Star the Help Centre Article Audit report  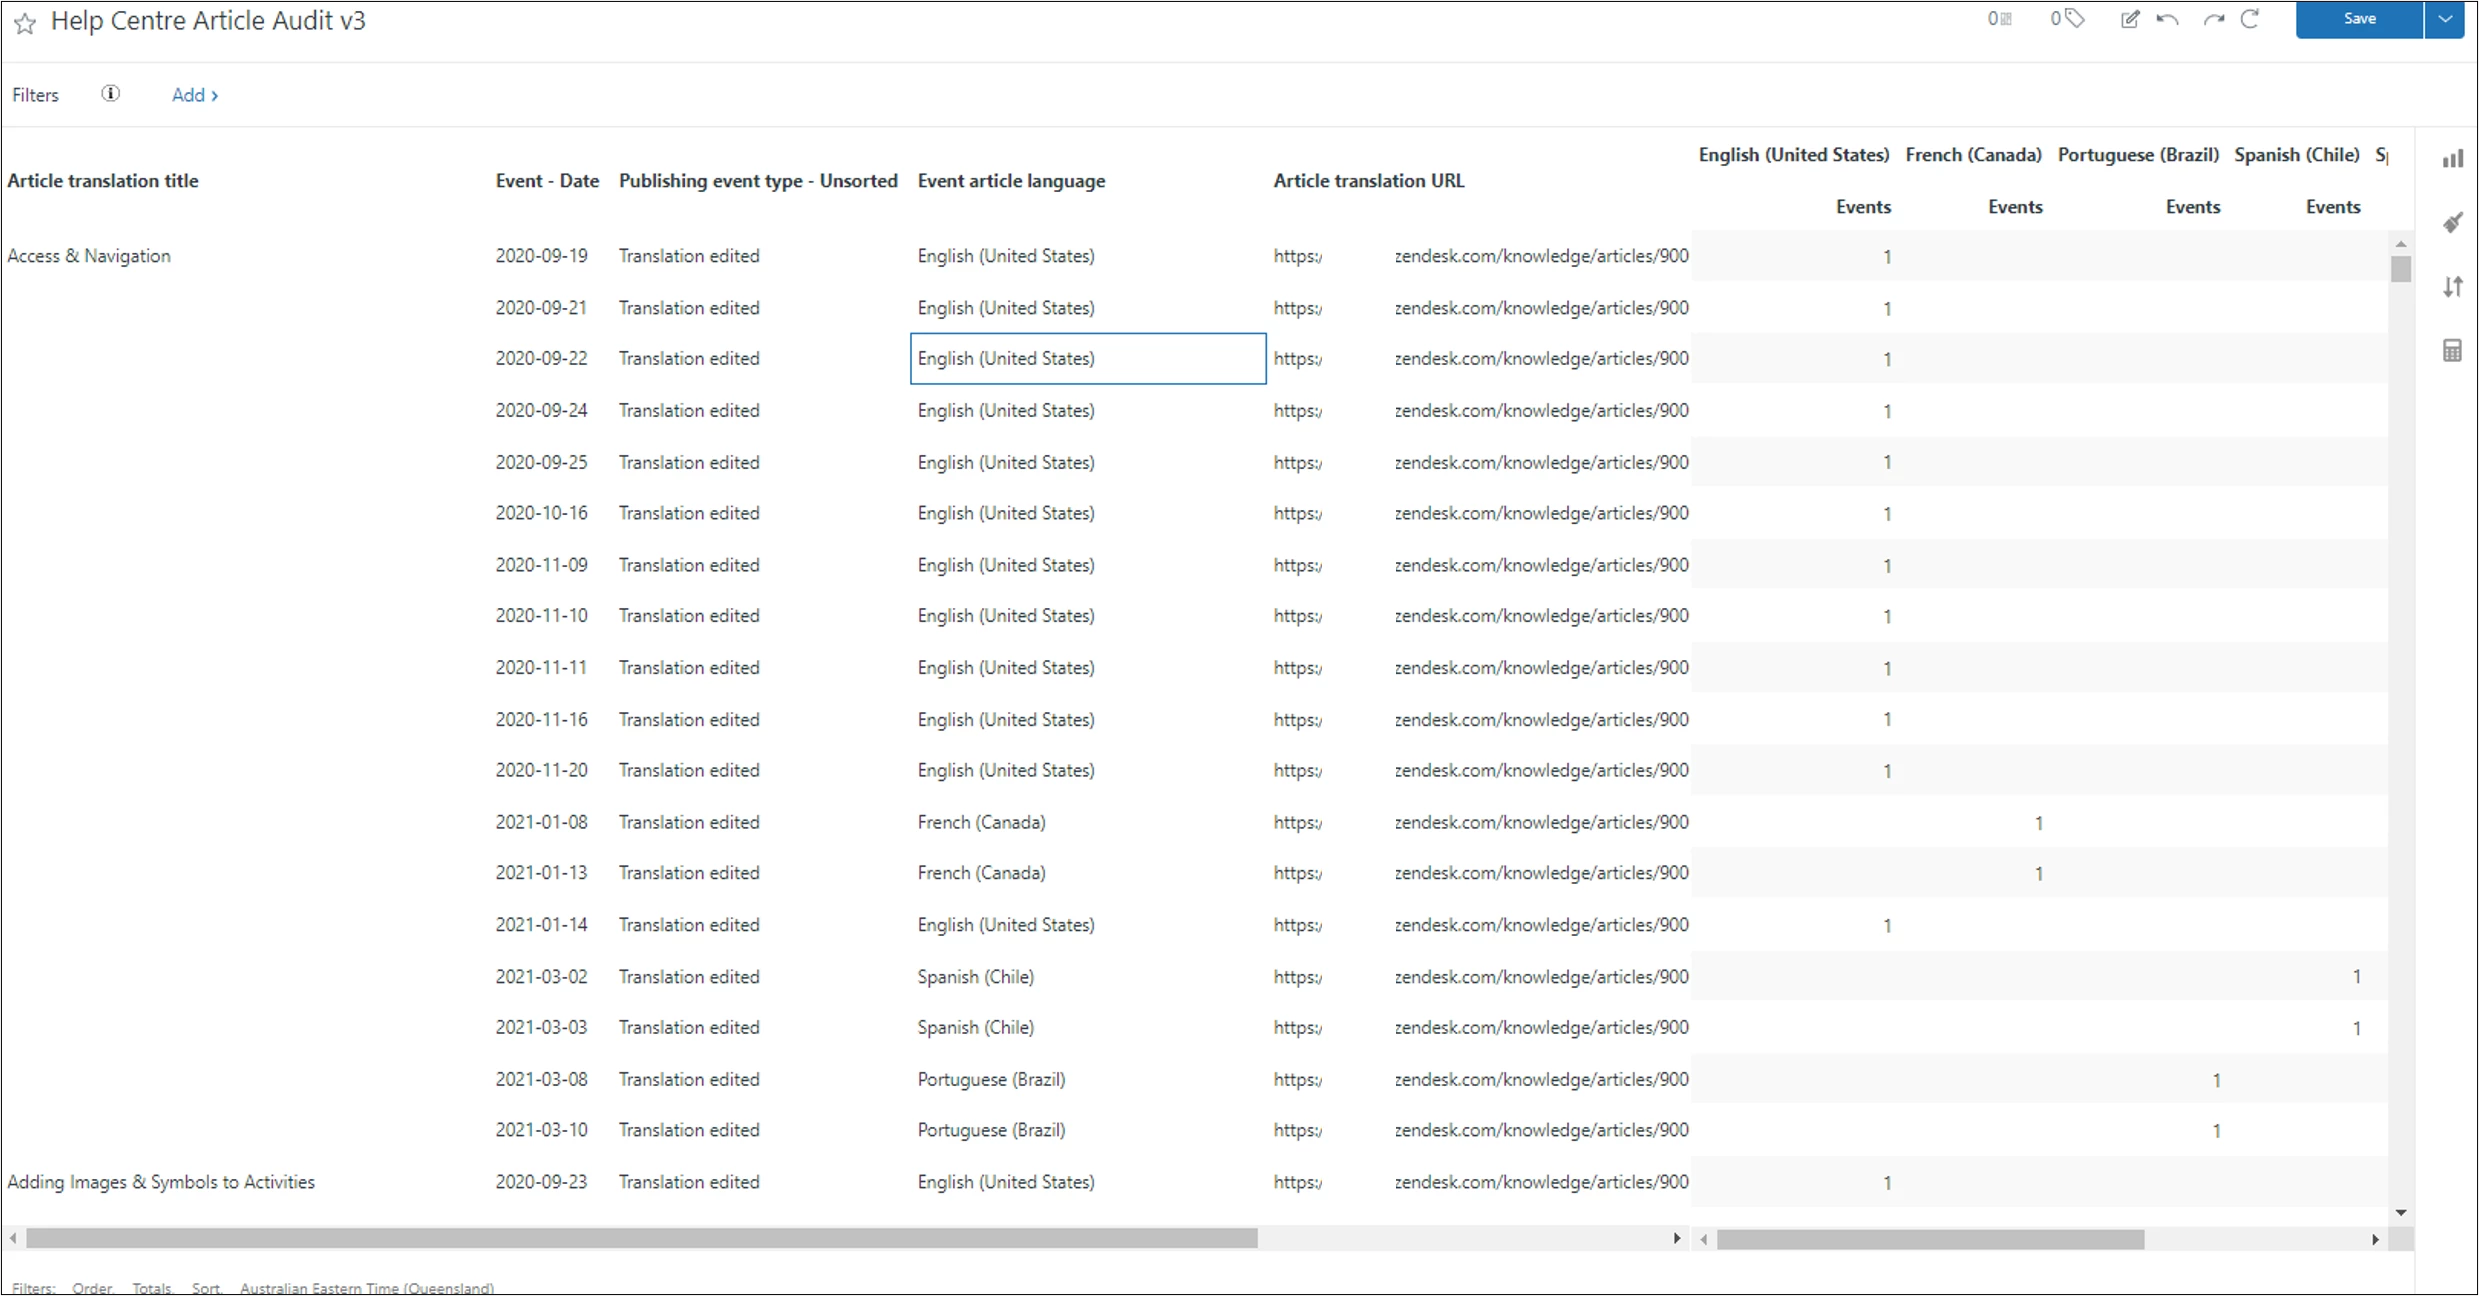coord(25,23)
